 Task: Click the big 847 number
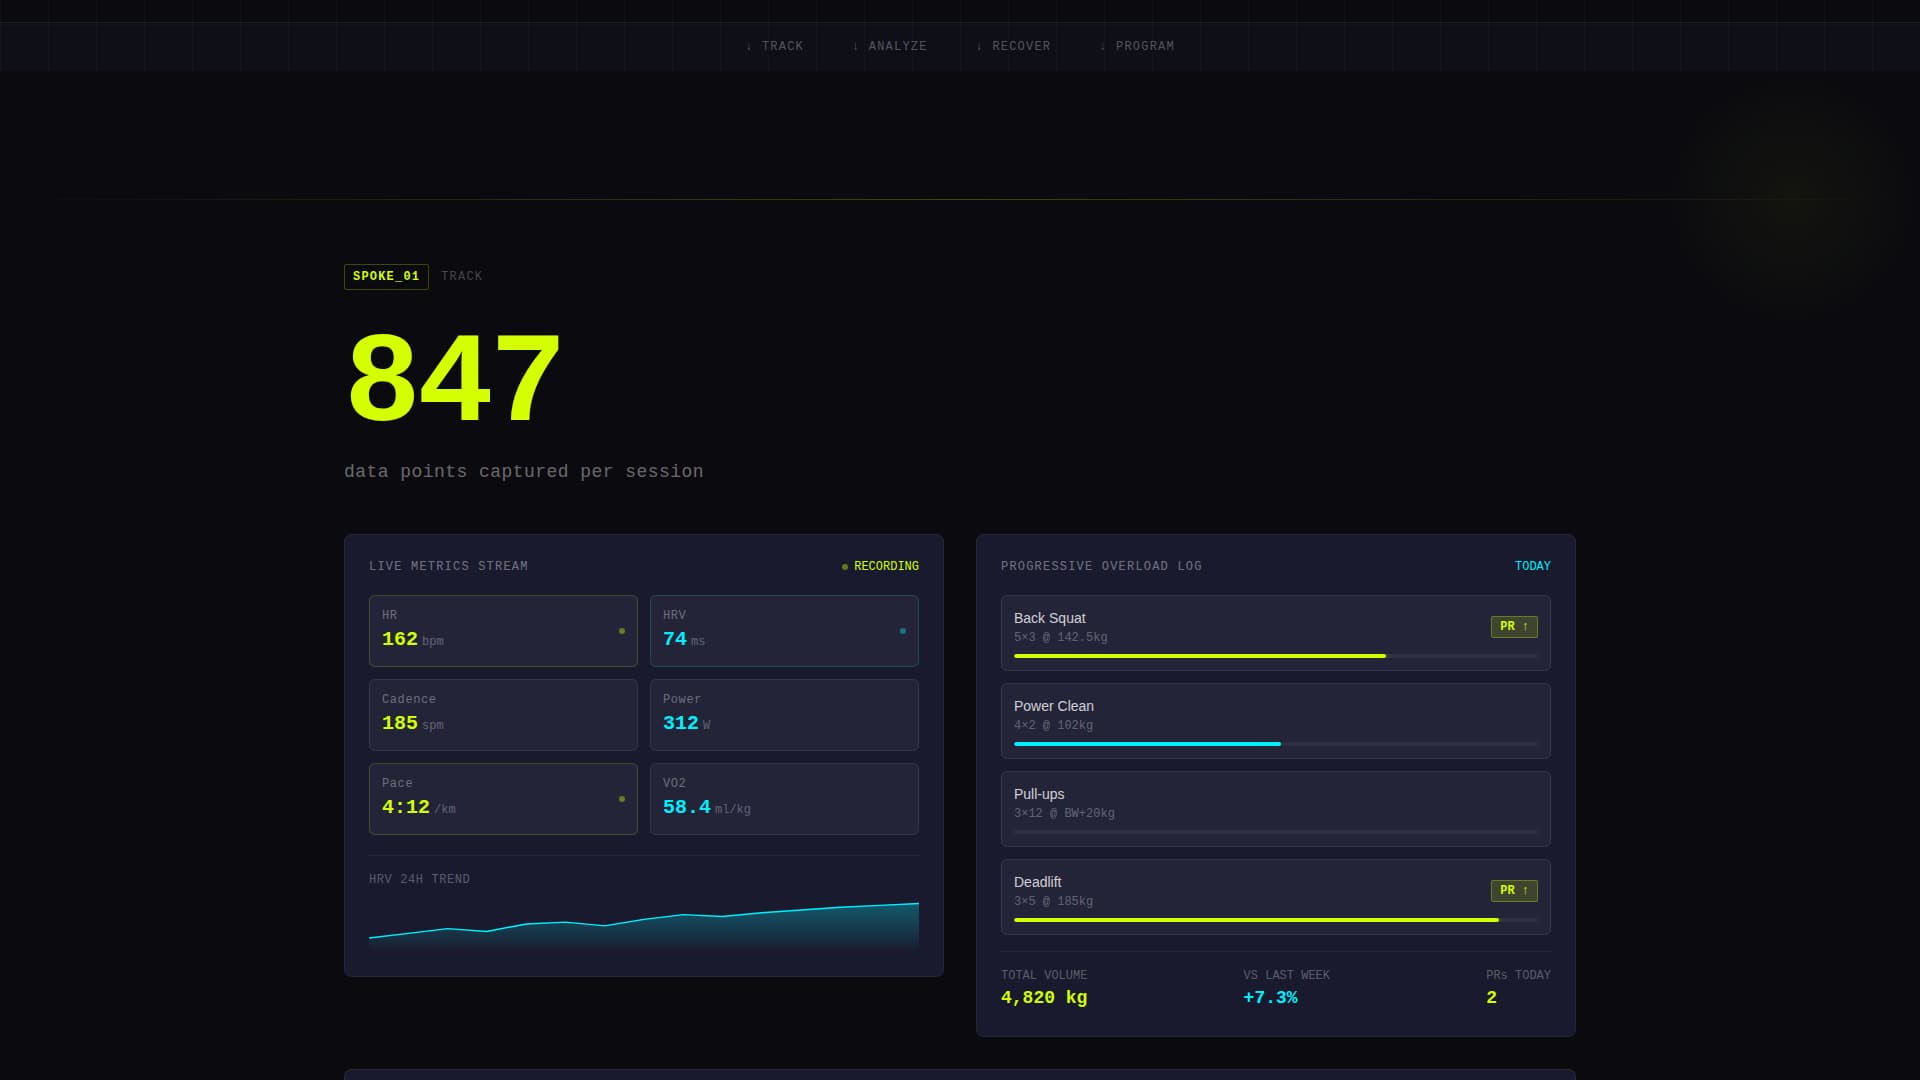(453, 379)
